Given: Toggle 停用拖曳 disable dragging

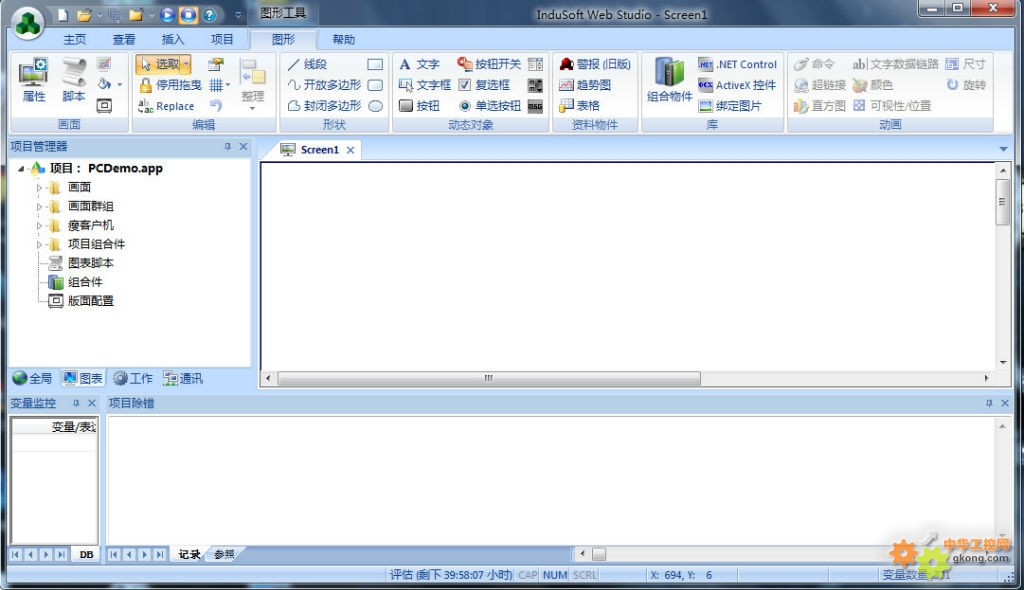Looking at the screenshot, I should tap(170, 85).
